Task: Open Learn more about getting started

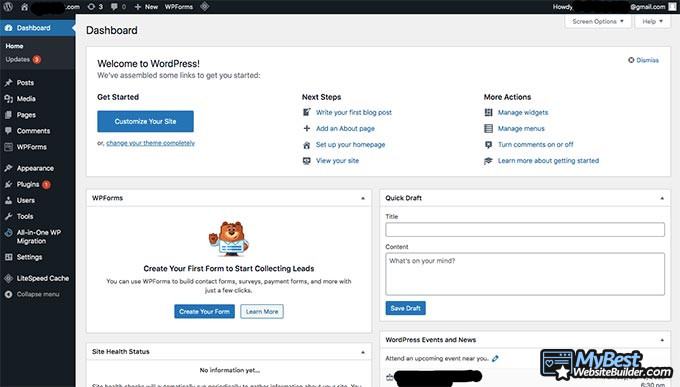Action: coord(548,161)
